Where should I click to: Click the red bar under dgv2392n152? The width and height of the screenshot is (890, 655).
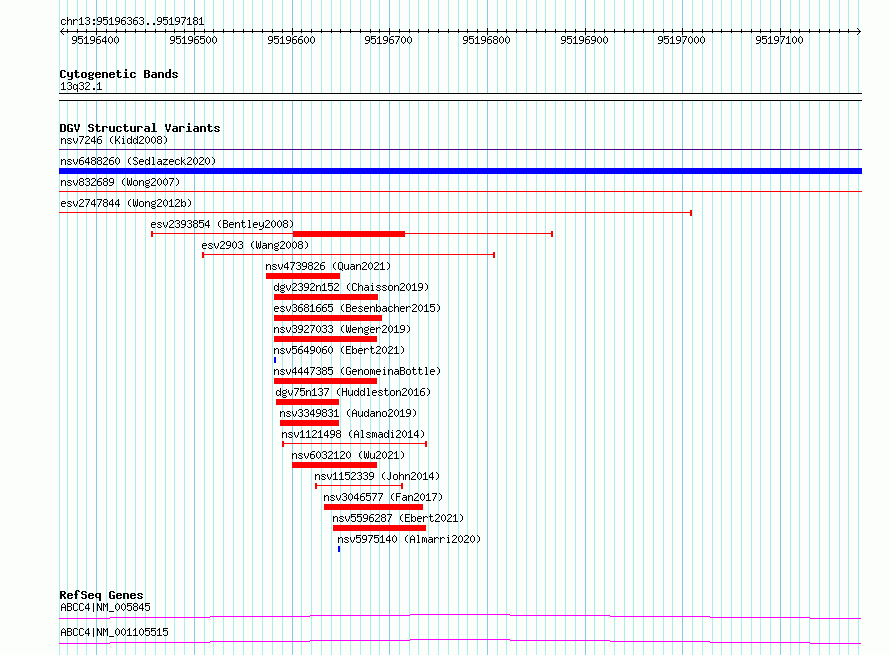[326, 297]
